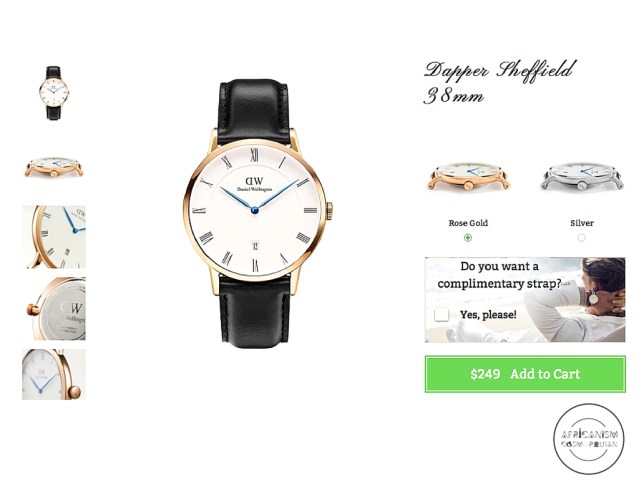Screen dimensions: 639x479
Task: Click the complimentary strap banner photo
Action: 525,300
